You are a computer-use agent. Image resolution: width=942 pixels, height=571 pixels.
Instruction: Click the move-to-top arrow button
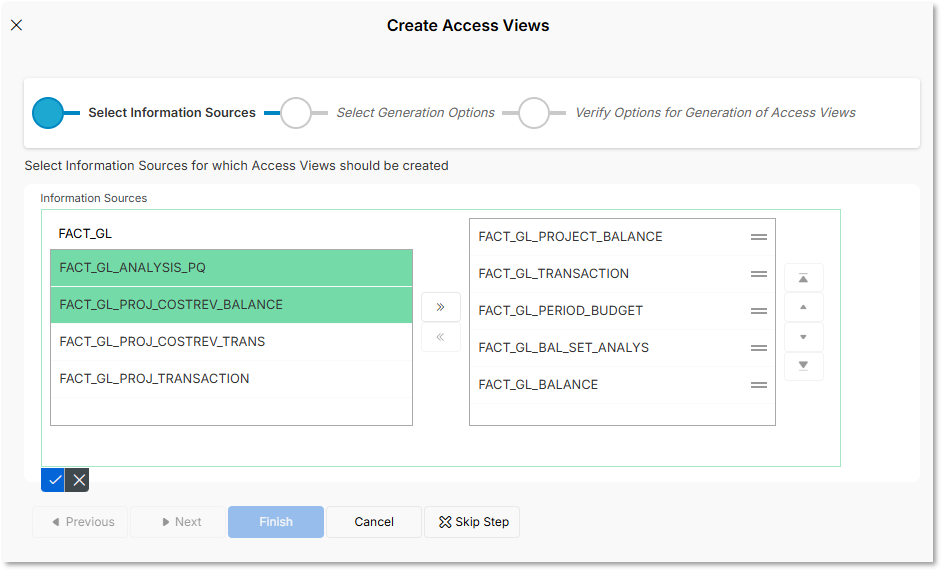click(x=803, y=278)
